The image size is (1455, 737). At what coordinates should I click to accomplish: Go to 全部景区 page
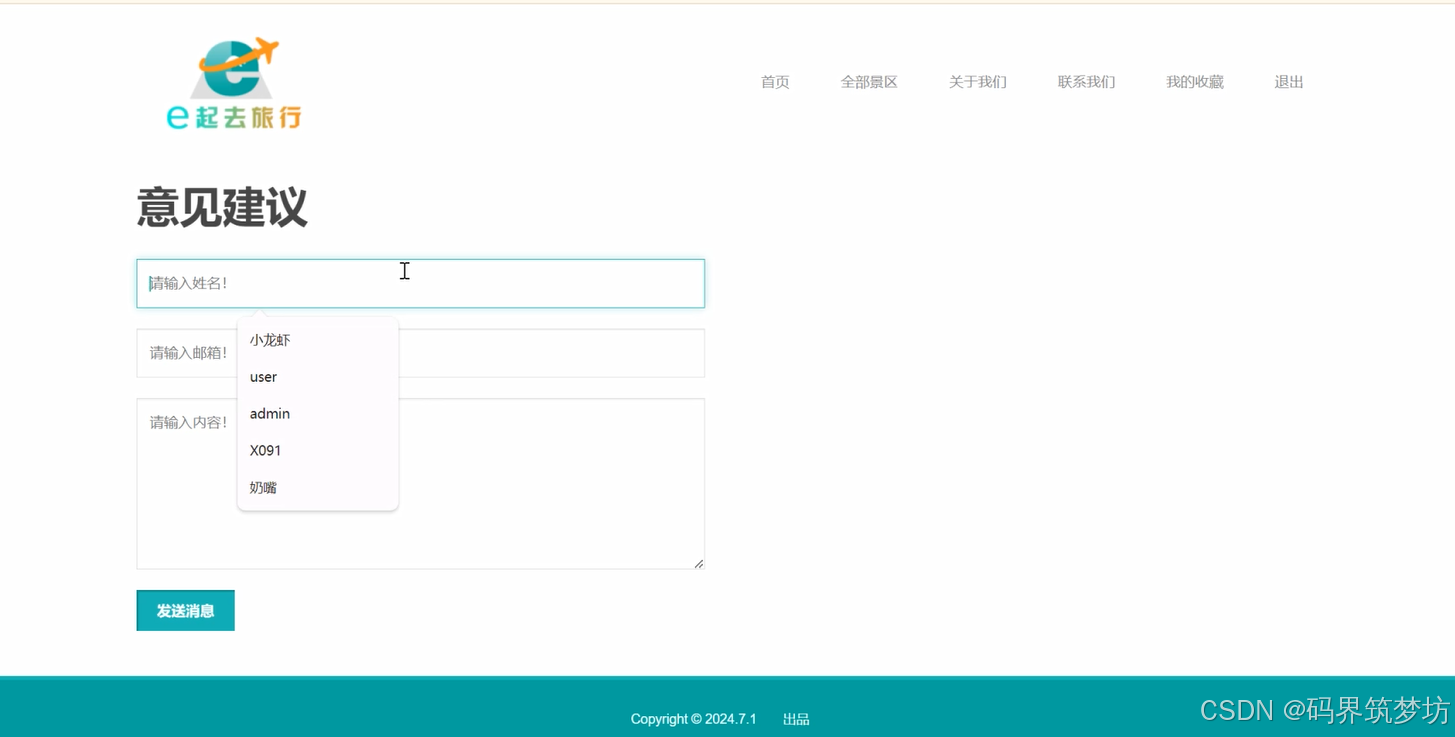pos(869,82)
